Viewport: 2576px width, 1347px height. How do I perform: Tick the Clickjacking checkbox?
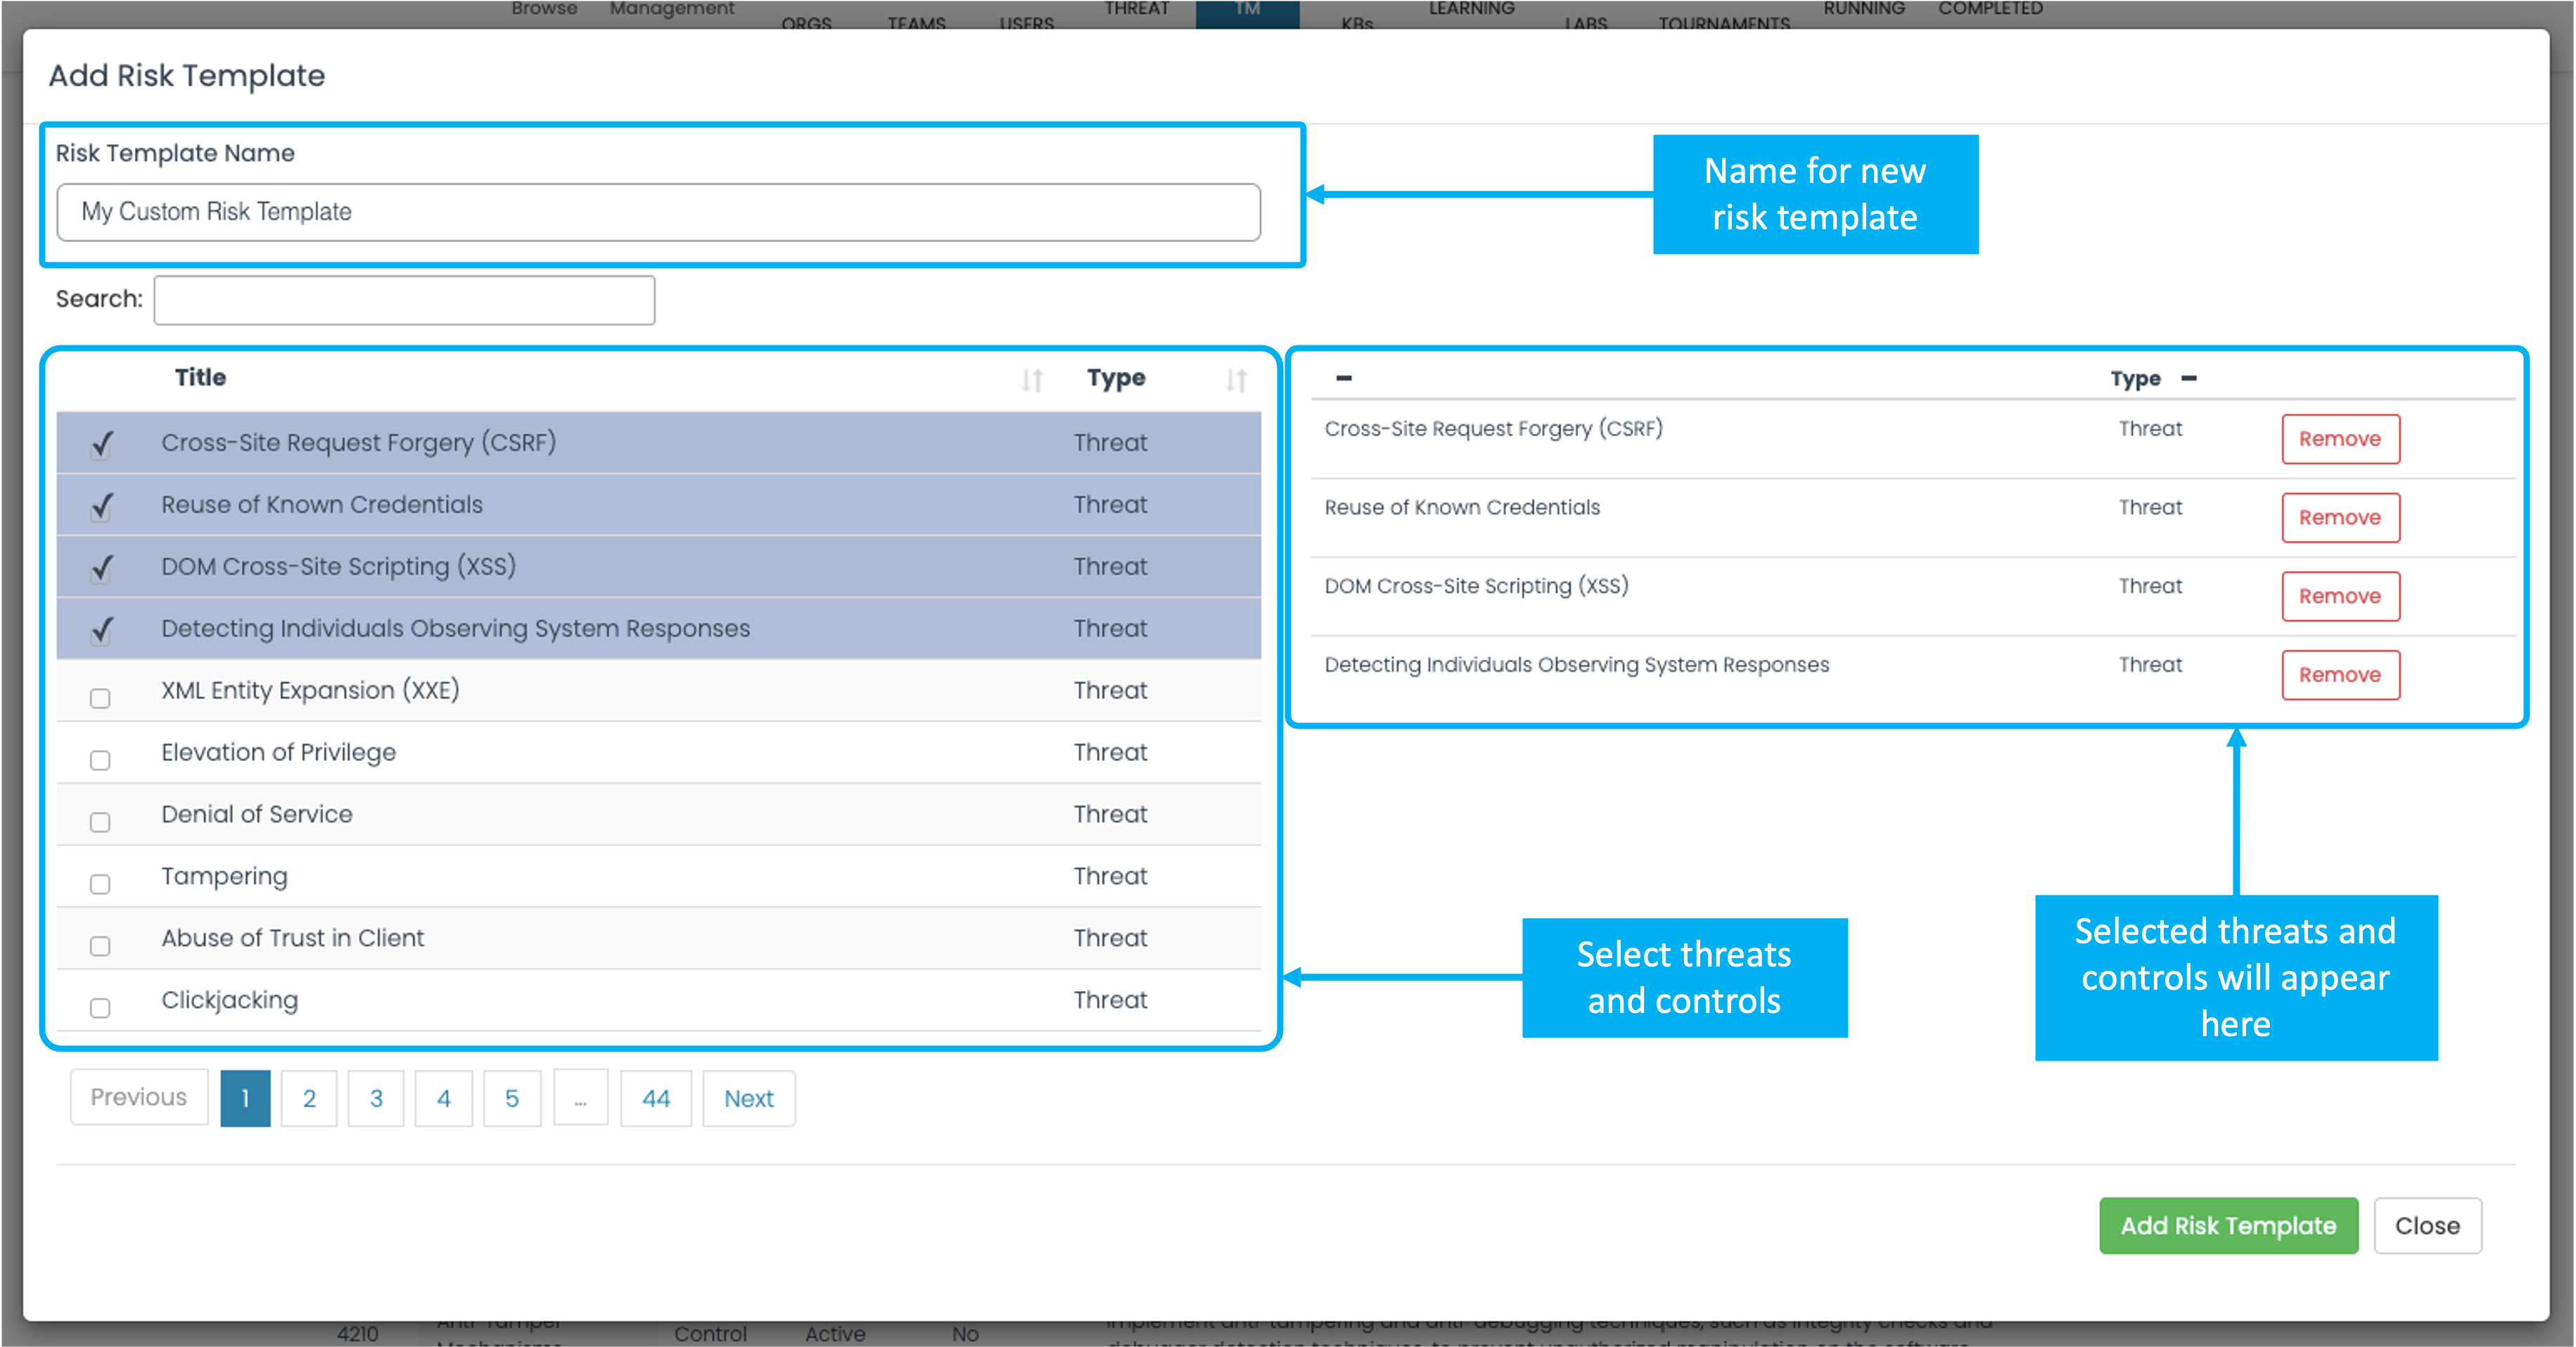pyautogui.click(x=100, y=1008)
